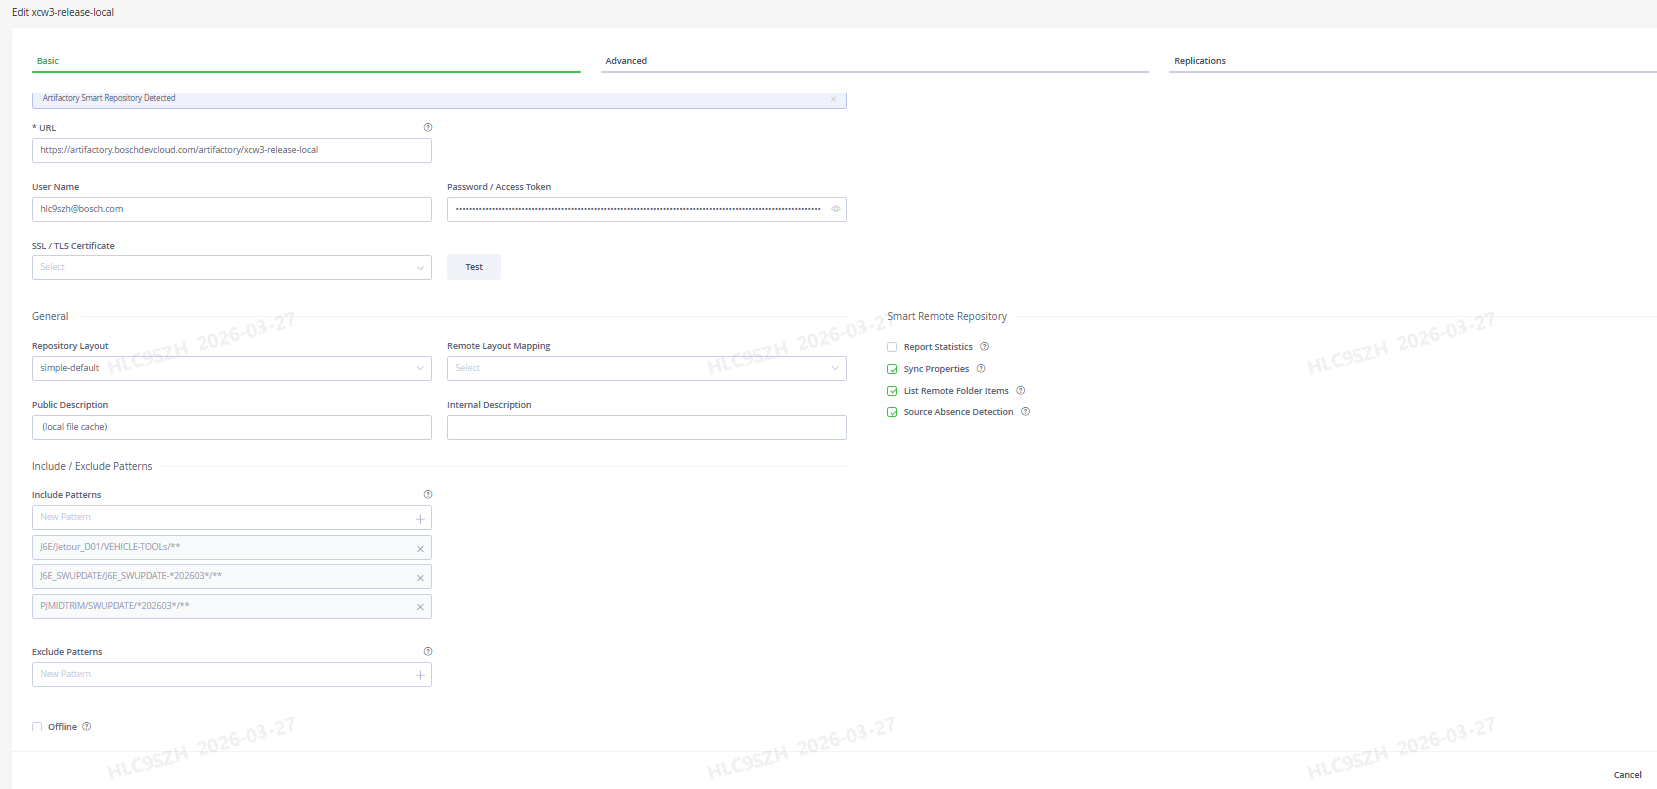Click the URL field help icon

[x=428, y=127]
